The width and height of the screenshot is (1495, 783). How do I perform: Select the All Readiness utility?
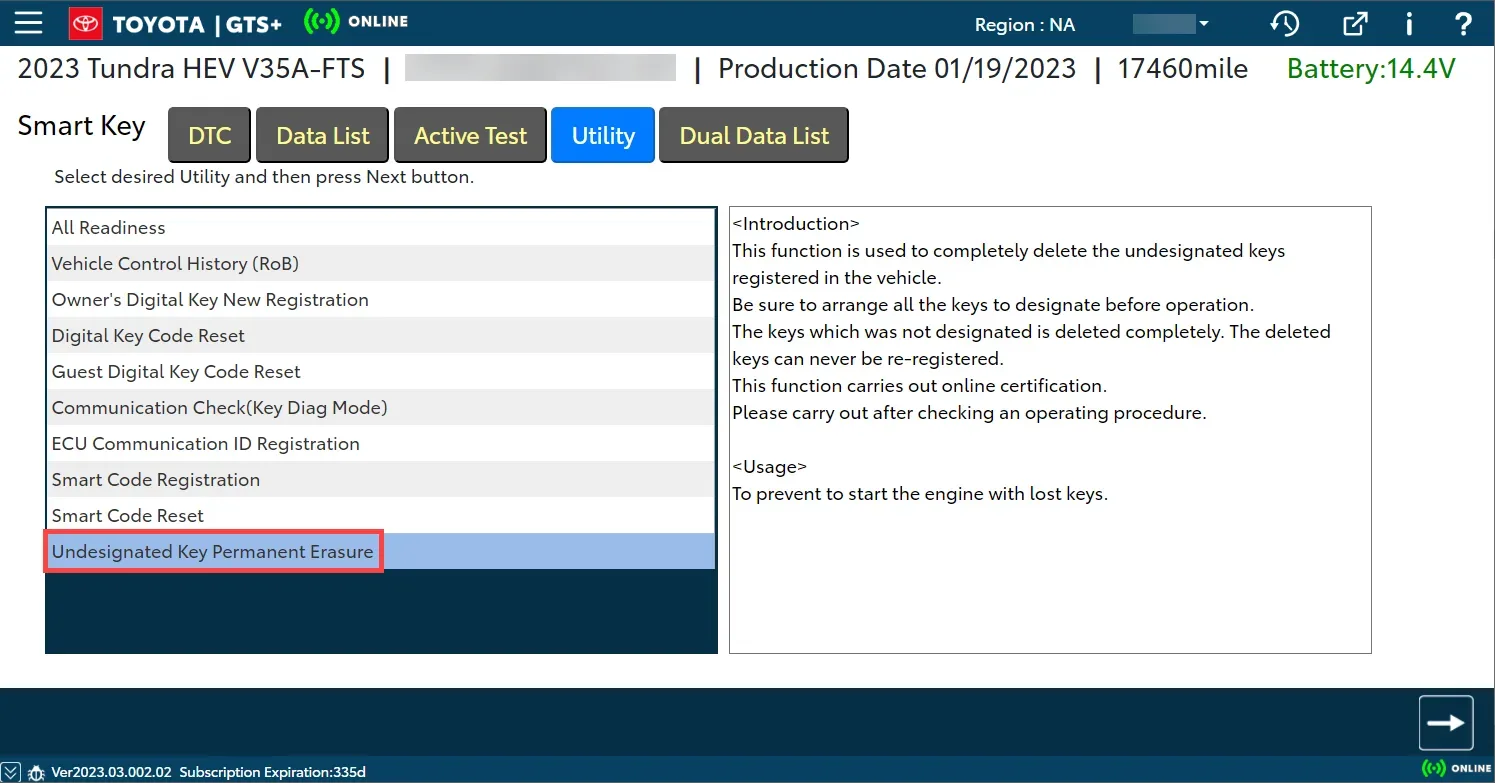coord(381,228)
